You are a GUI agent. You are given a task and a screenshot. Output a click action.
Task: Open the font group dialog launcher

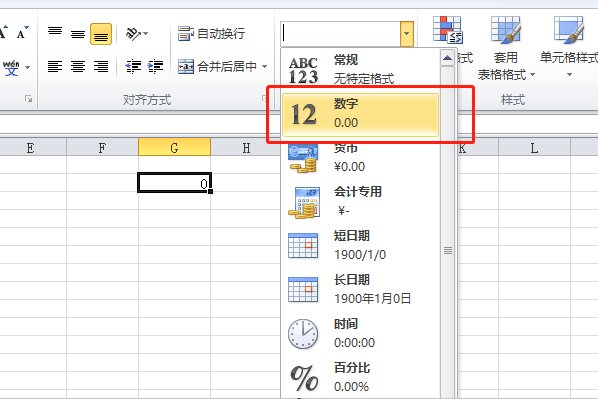28,99
